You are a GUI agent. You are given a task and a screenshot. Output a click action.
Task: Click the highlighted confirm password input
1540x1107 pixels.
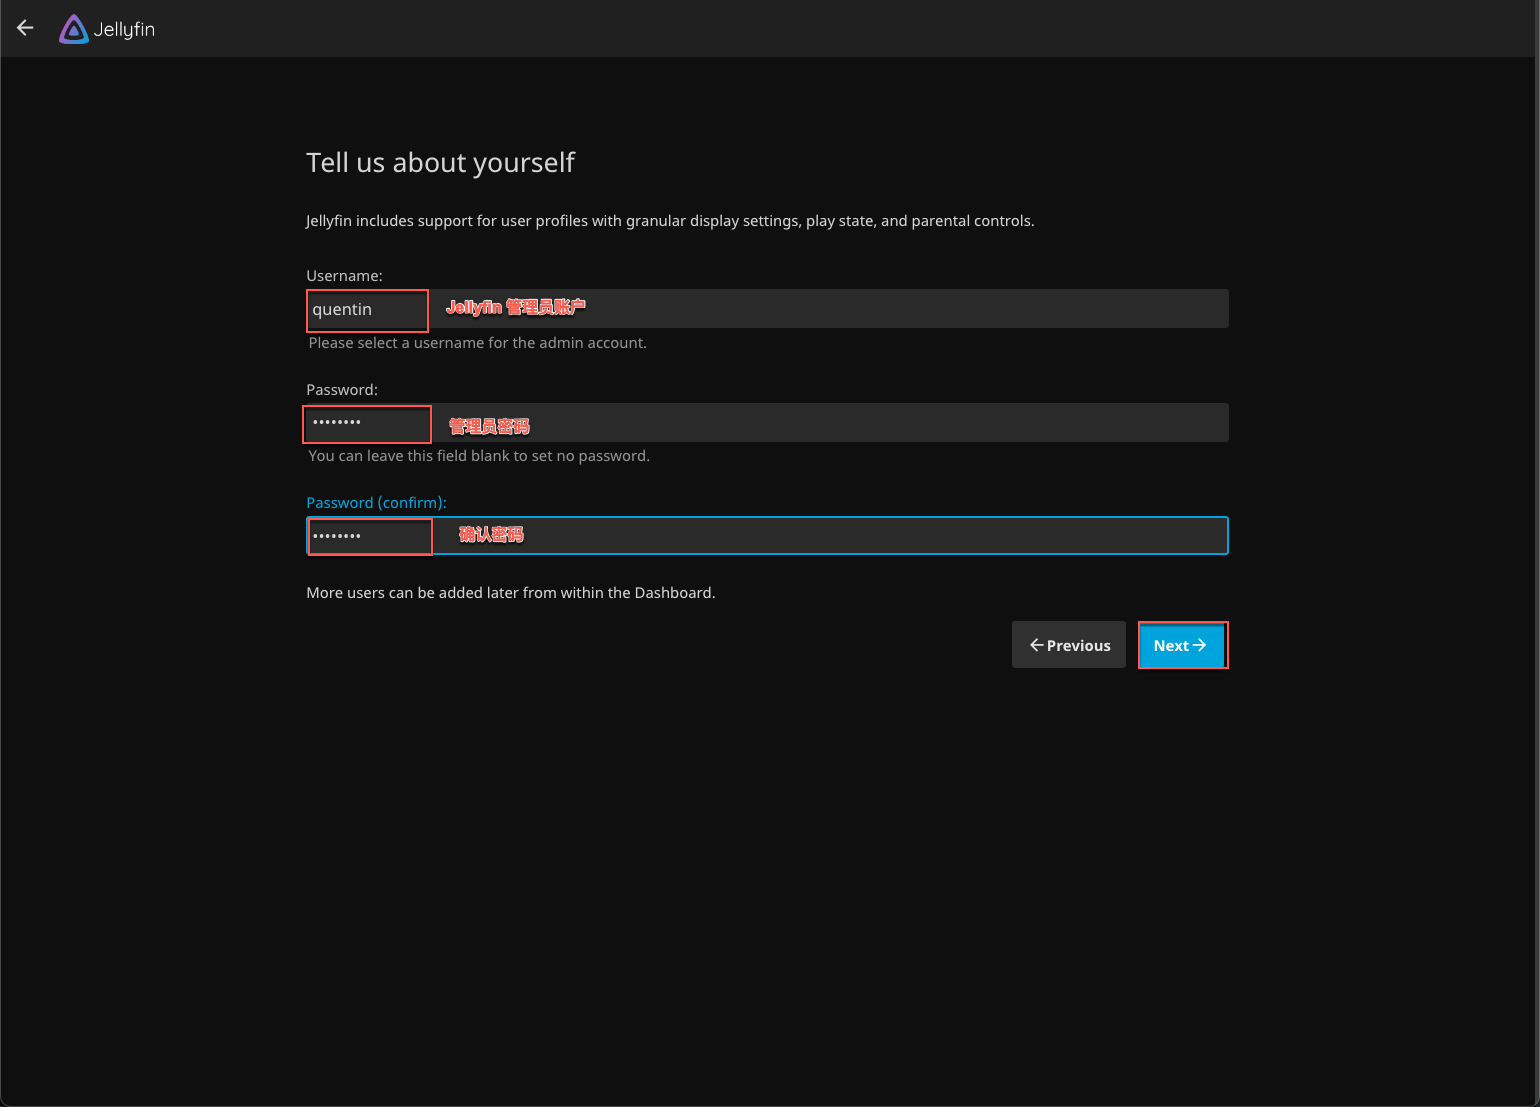pyautogui.click(x=369, y=536)
